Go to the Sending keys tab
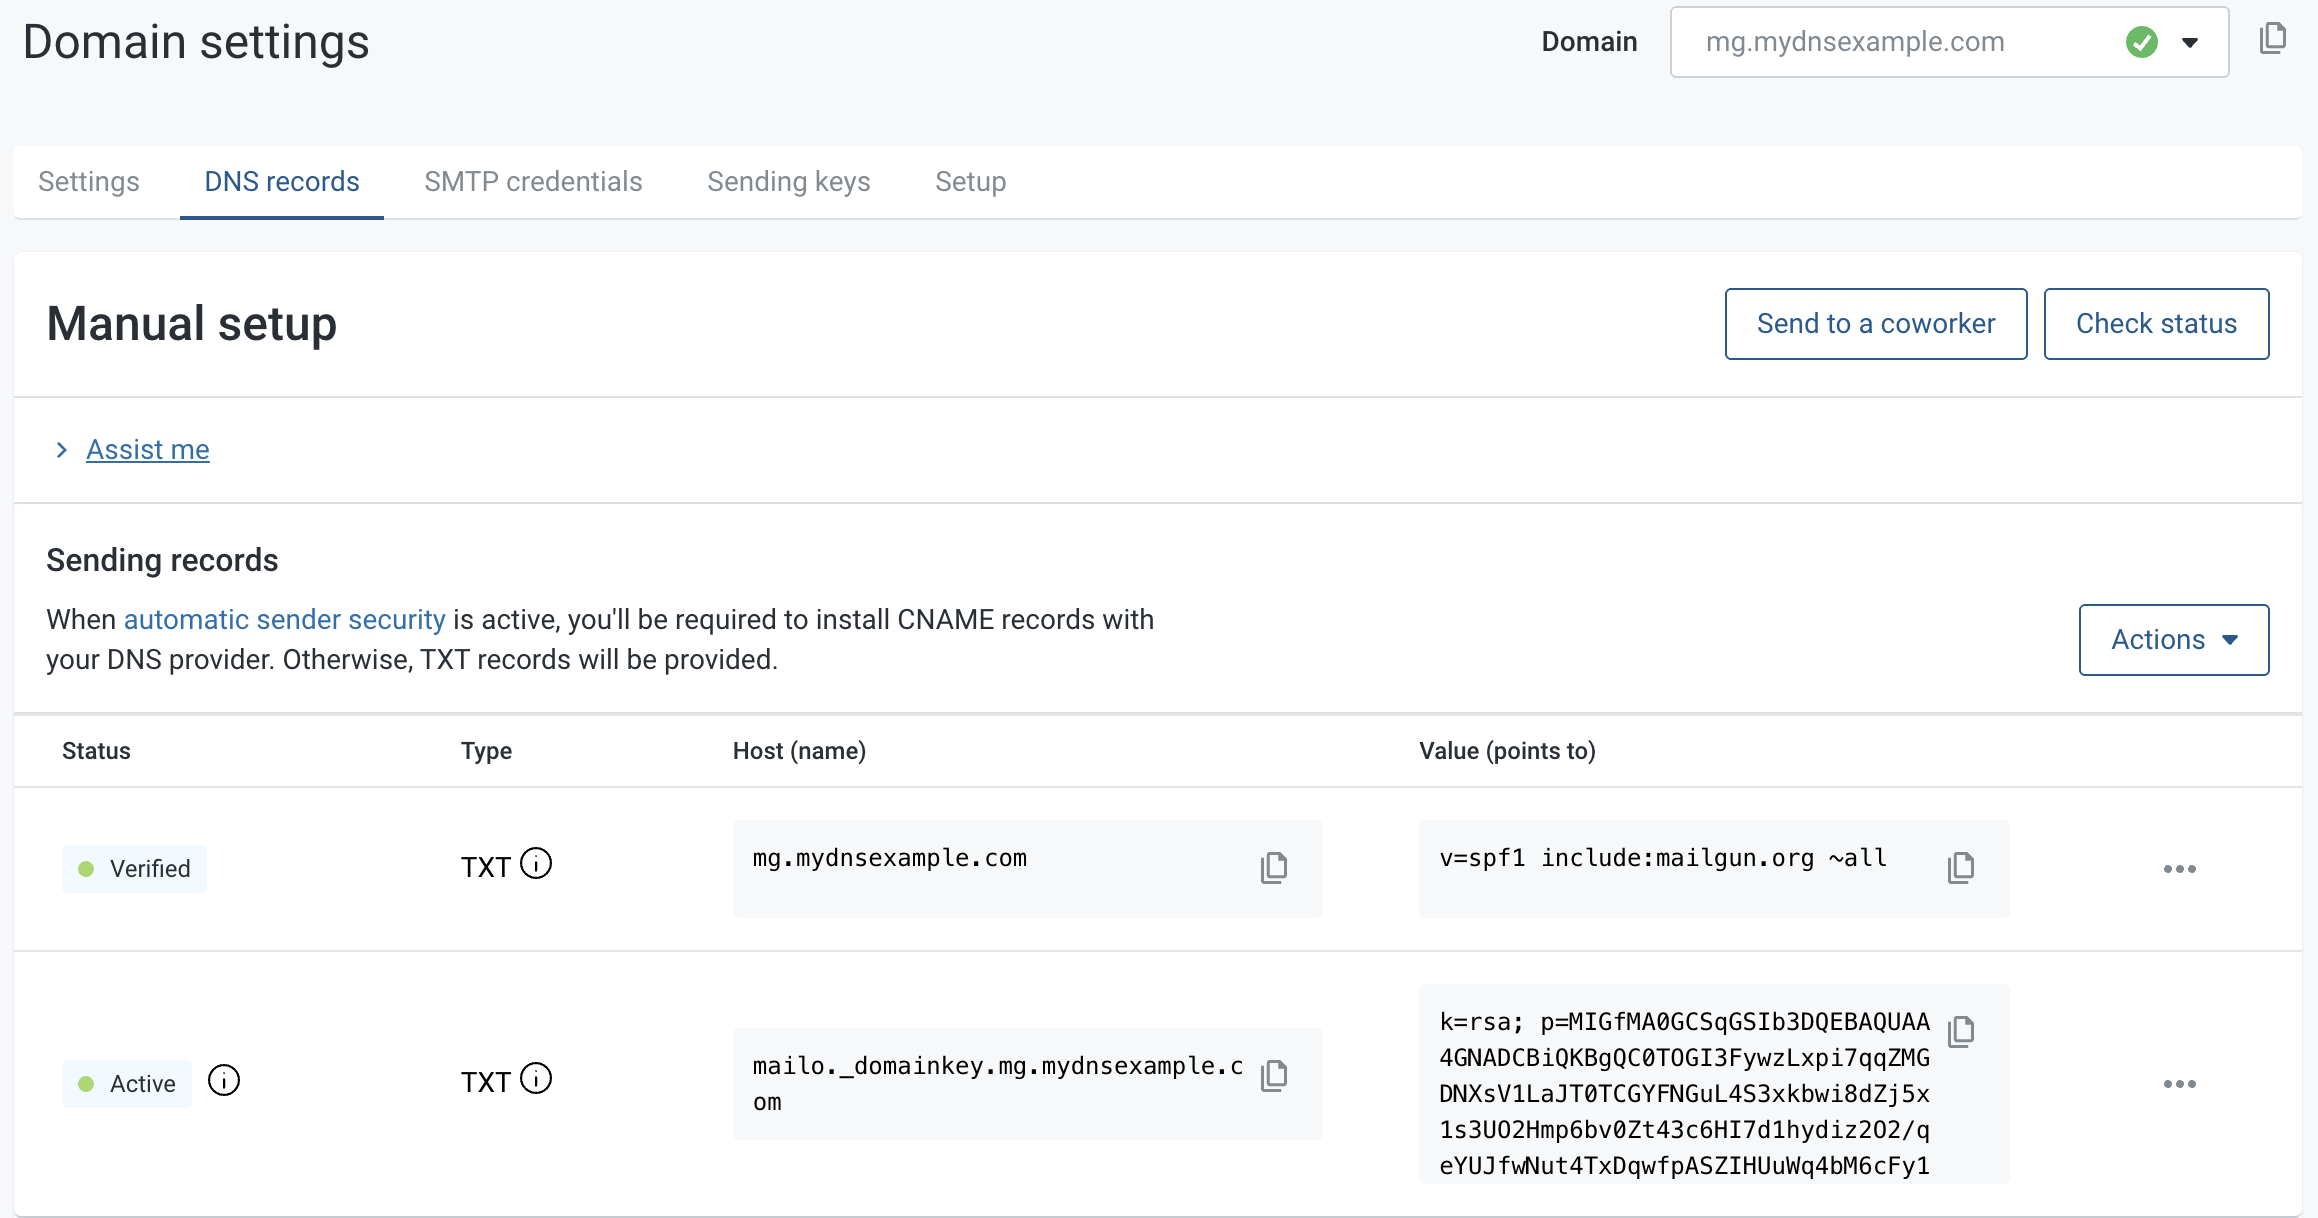2318x1218 pixels. (x=788, y=182)
